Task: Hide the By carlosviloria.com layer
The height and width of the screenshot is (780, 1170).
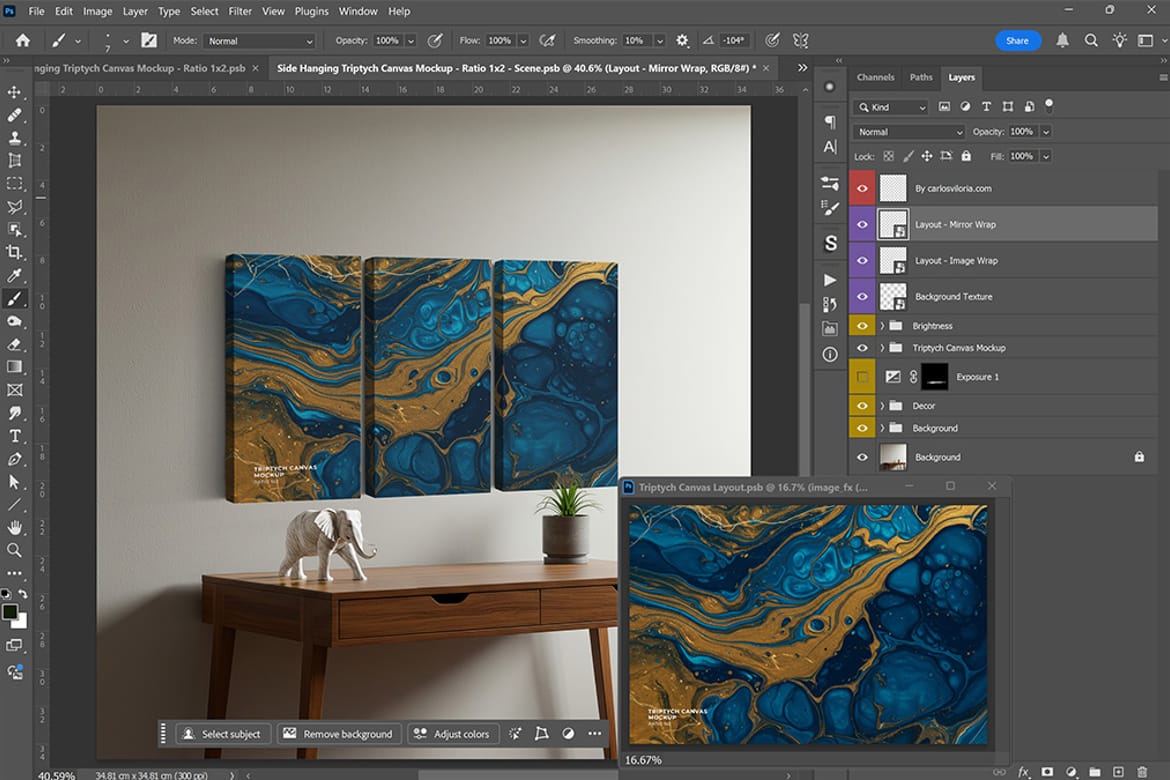Action: coord(863,188)
